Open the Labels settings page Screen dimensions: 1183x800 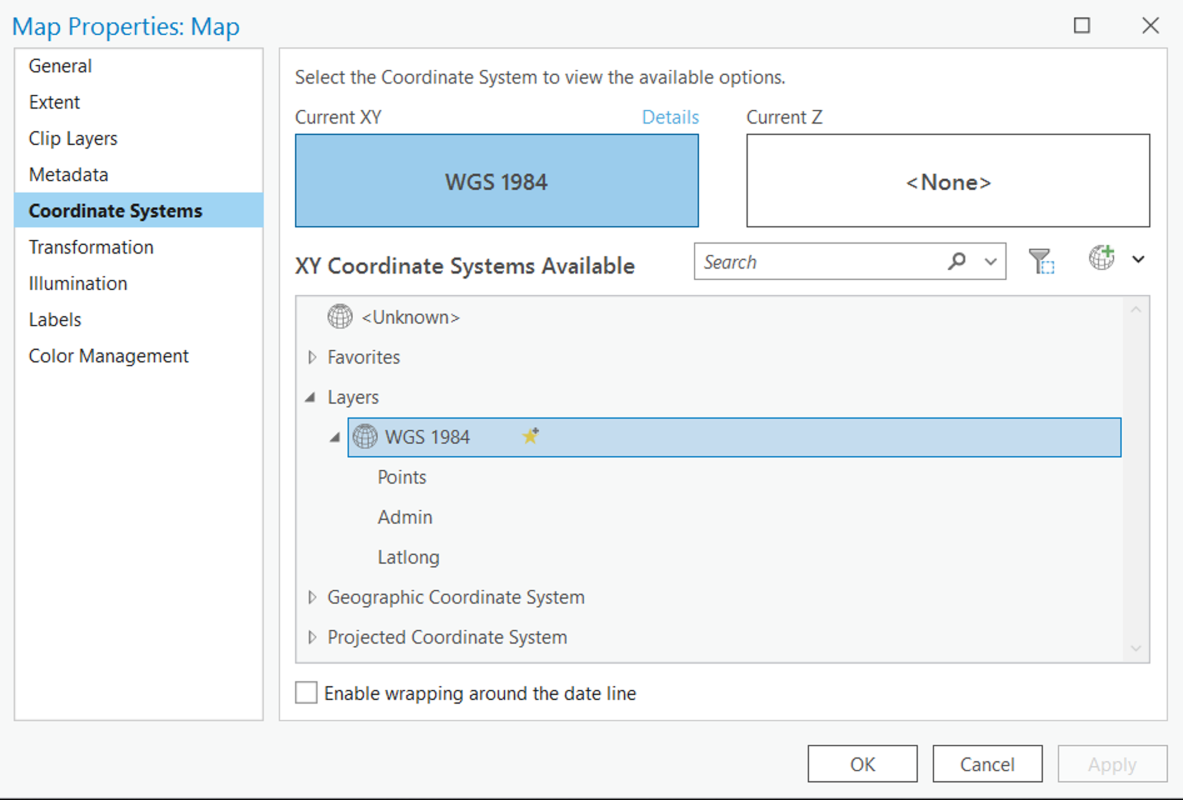55,319
